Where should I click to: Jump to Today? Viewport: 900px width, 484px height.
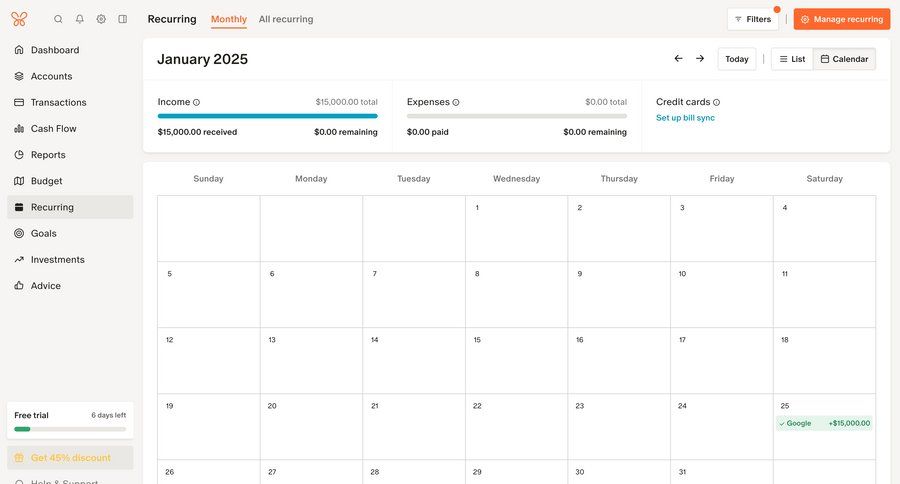736,59
